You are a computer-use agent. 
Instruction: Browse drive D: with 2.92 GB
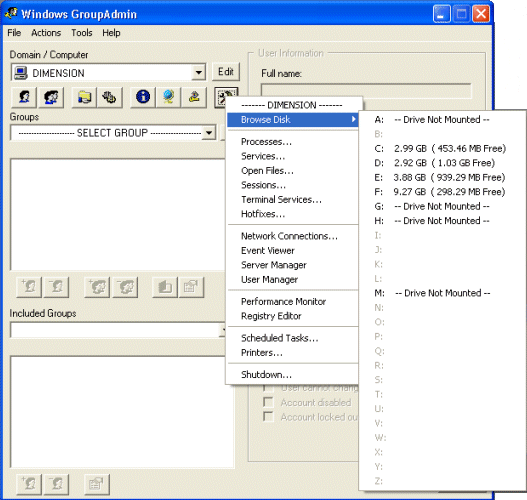tap(442, 163)
